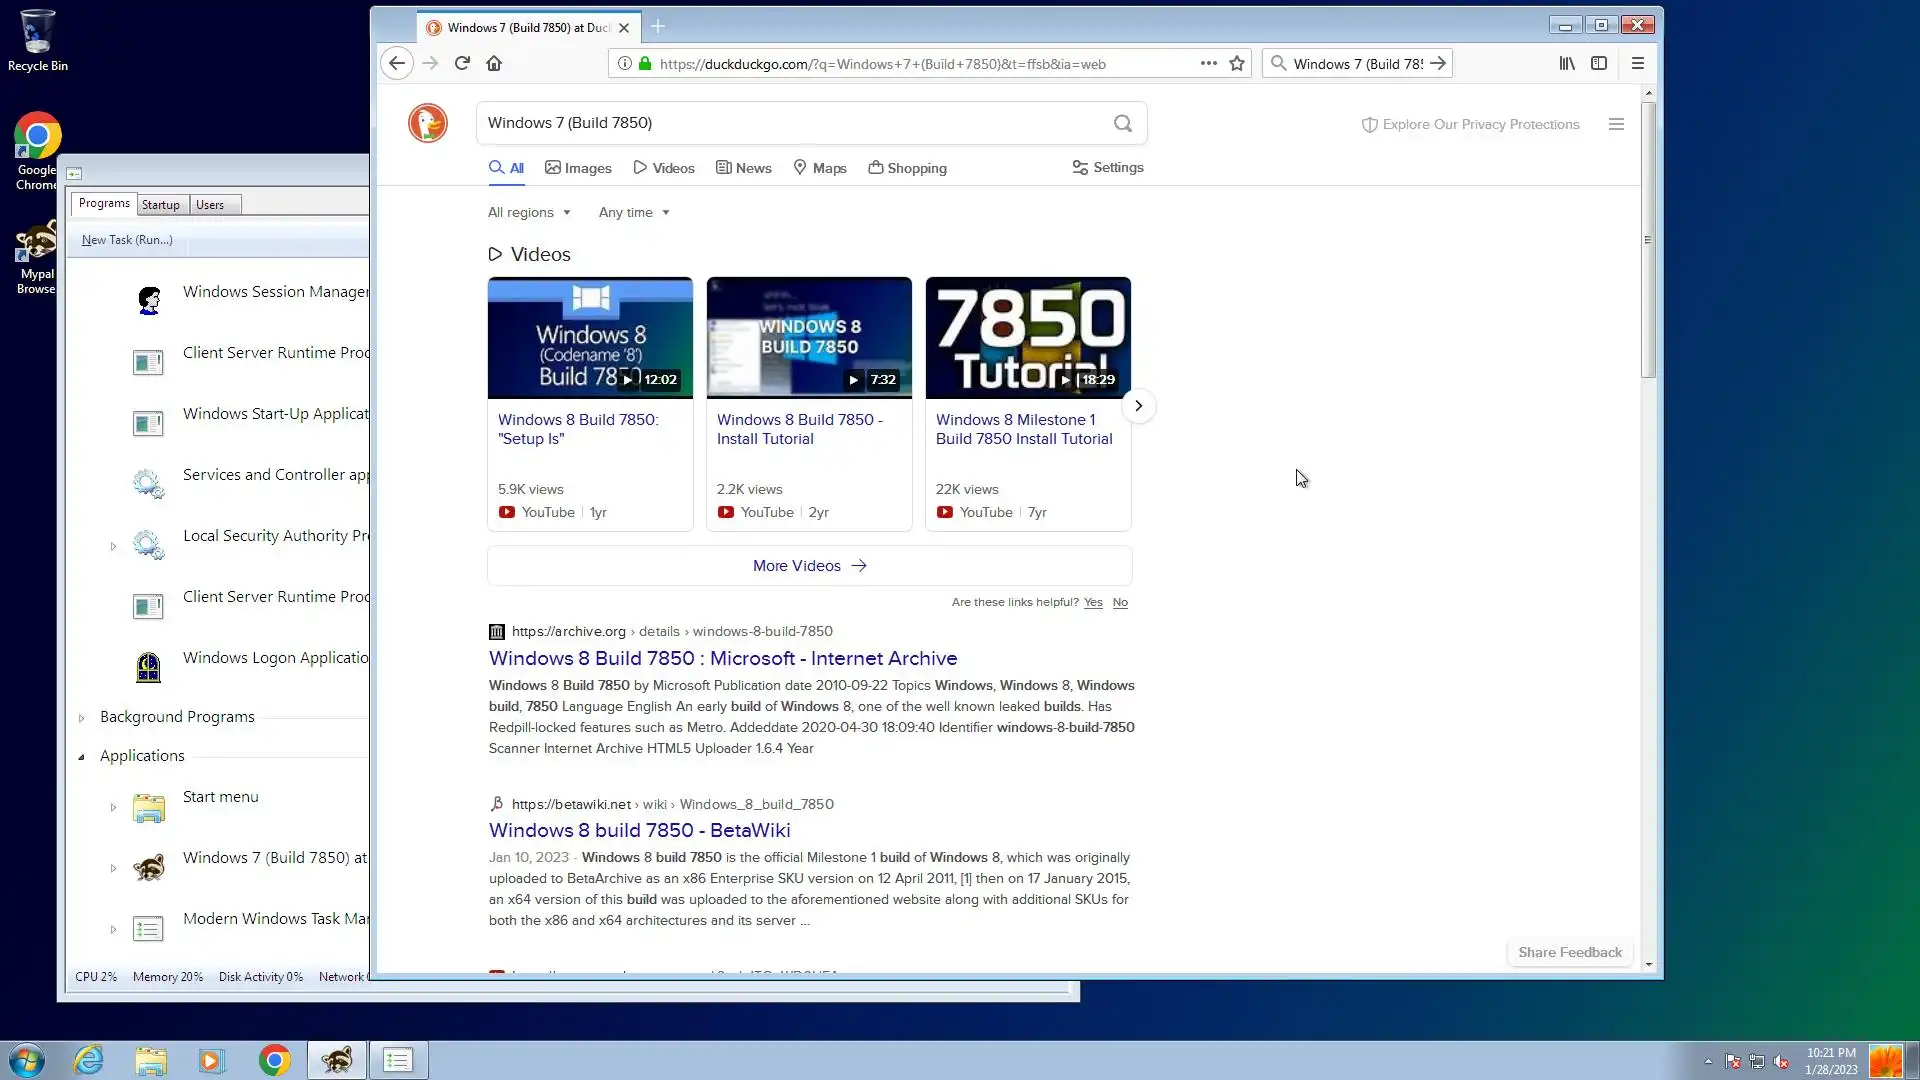Open the Windows 8 build 7850 BetaWiki link
This screenshot has width=1920, height=1080.
coord(639,830)
